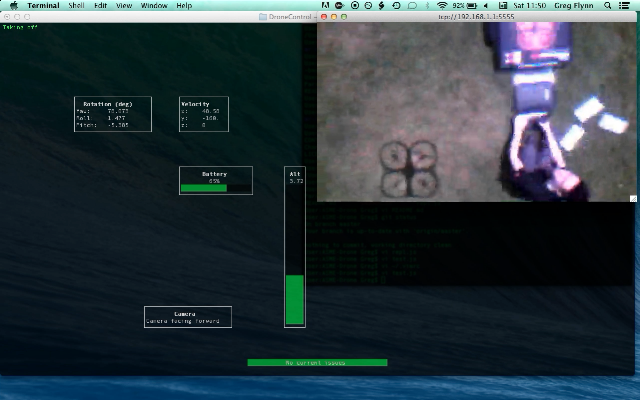
Task: Click the 'Camera facing forward' text
Action: (183, 321)
